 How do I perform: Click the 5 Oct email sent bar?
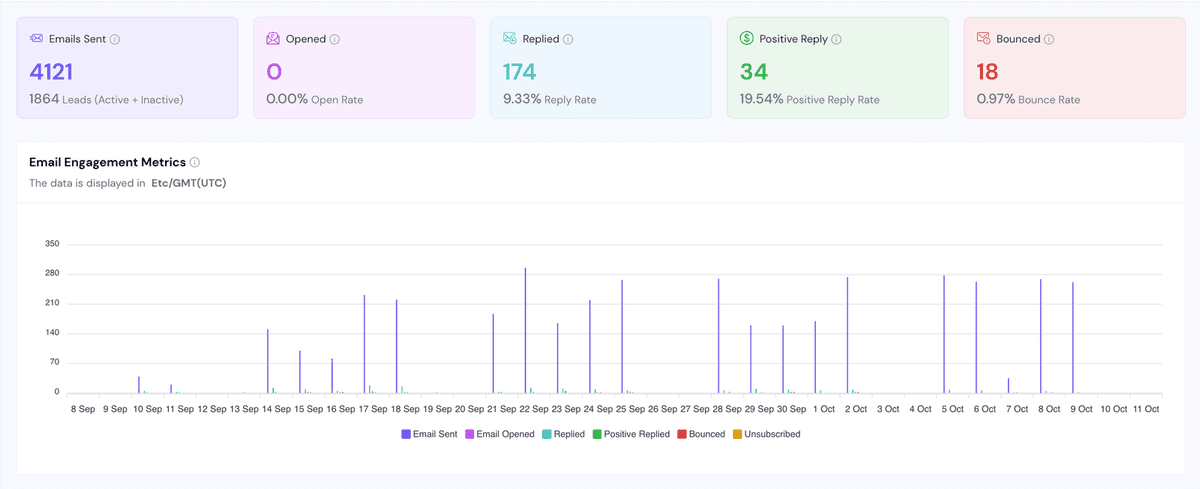pyautogui.click(x=944, y=334)
